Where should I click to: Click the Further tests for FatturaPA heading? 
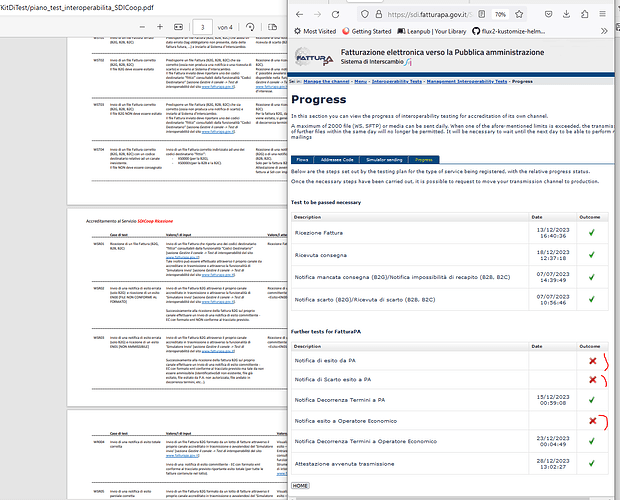click(326, 332)
